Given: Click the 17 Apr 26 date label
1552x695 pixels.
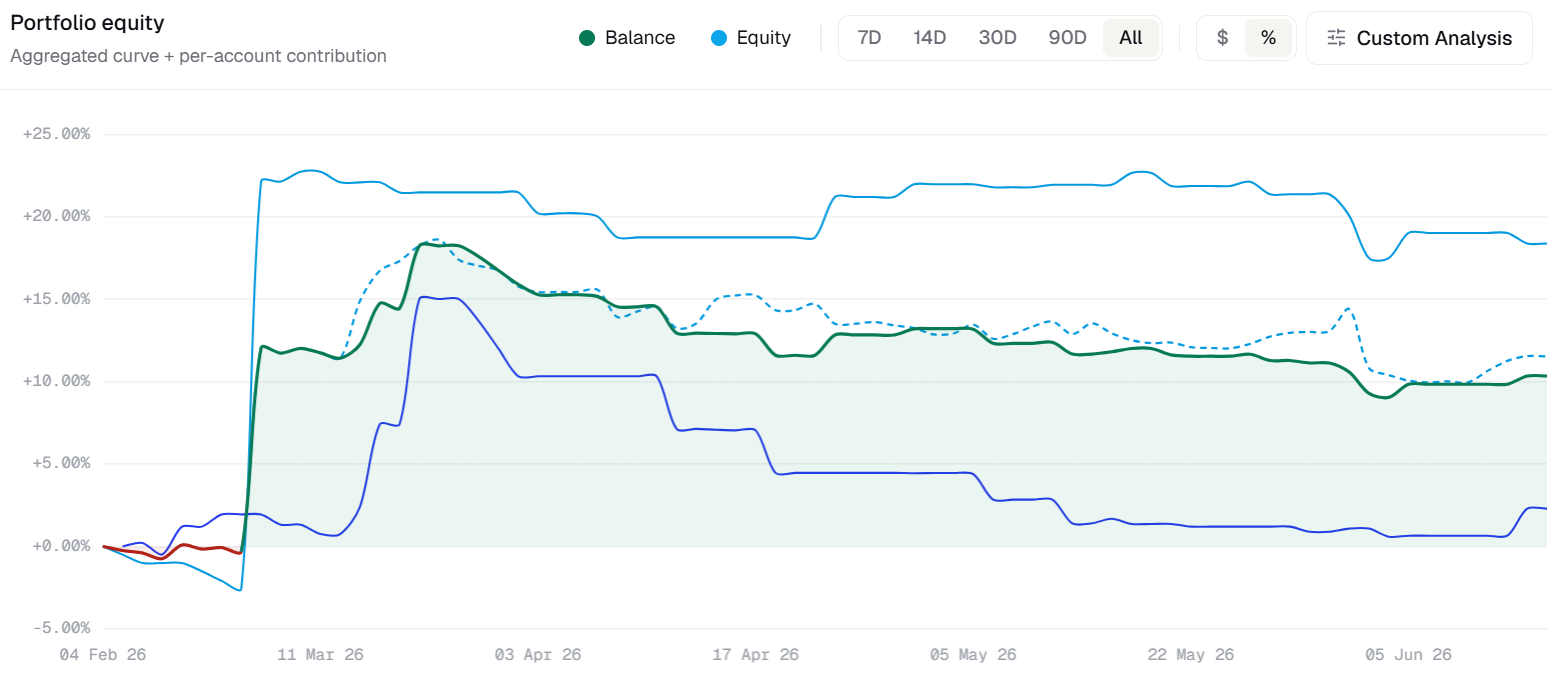Looking at the screenshot, I should [x=756, y=655].
